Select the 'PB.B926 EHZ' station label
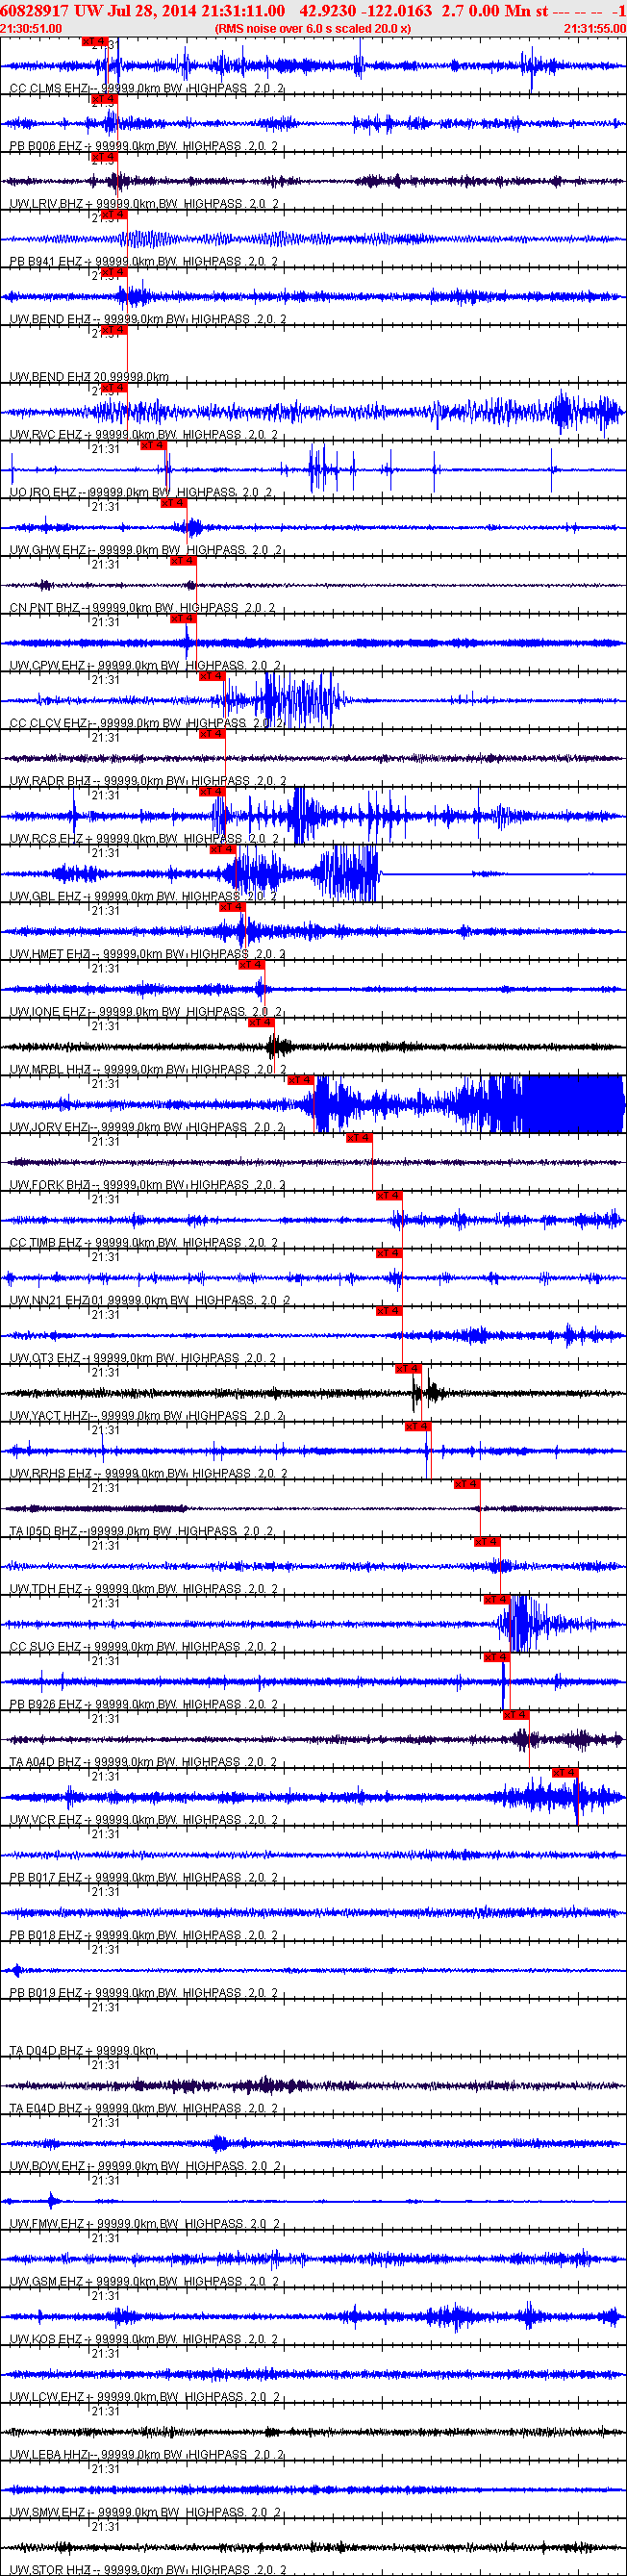The image size is (627, 2576). pos(46,1705)
